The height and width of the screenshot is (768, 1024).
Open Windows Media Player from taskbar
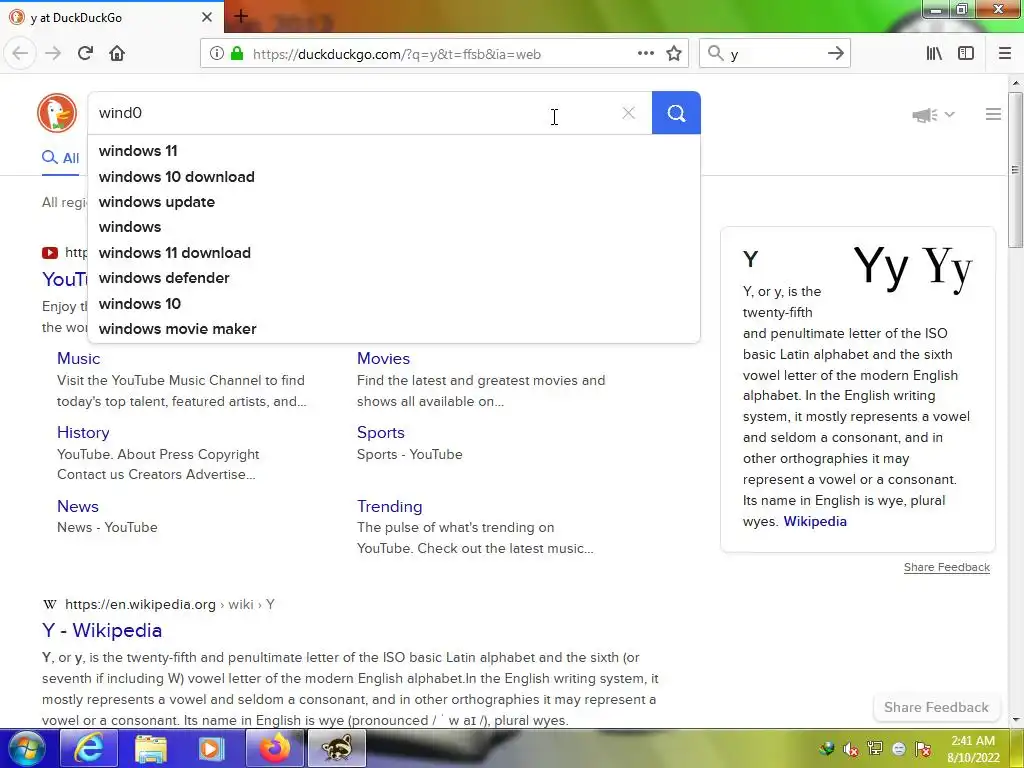point(212,748)
